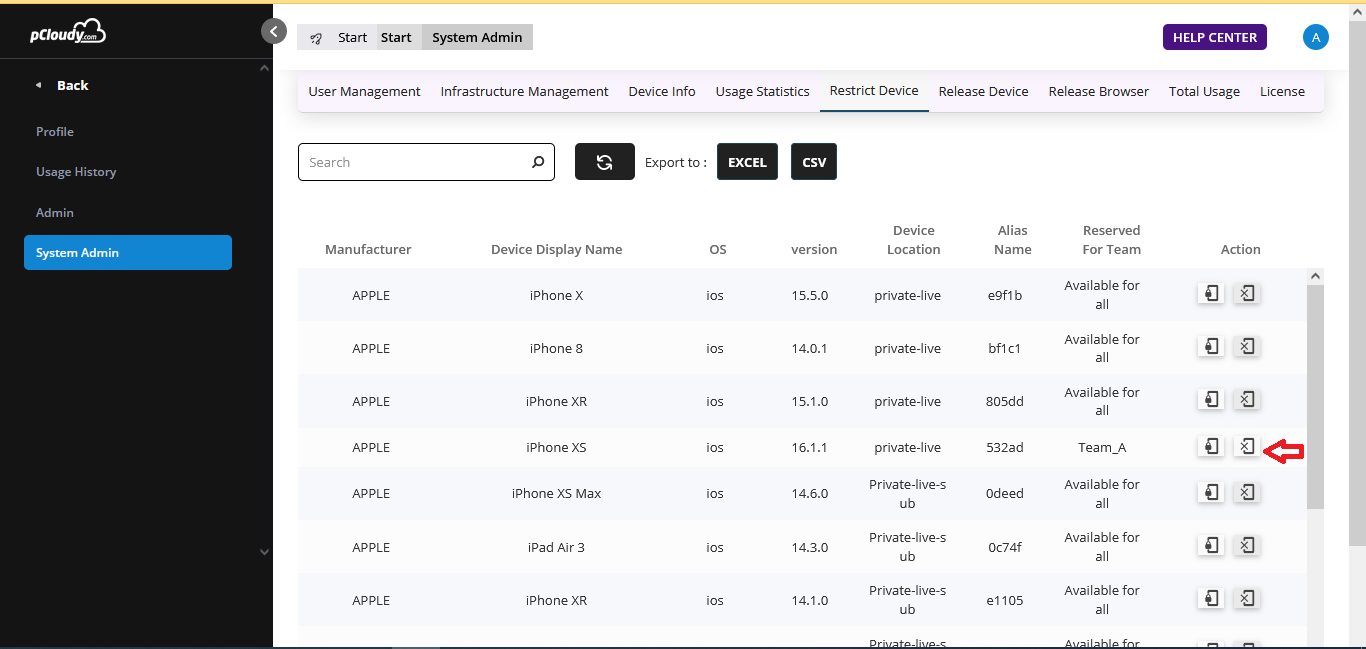Click the refresh icon button beside search
Image resolution: width=1366 pixels, height=649 pixels.
point(604,162)
